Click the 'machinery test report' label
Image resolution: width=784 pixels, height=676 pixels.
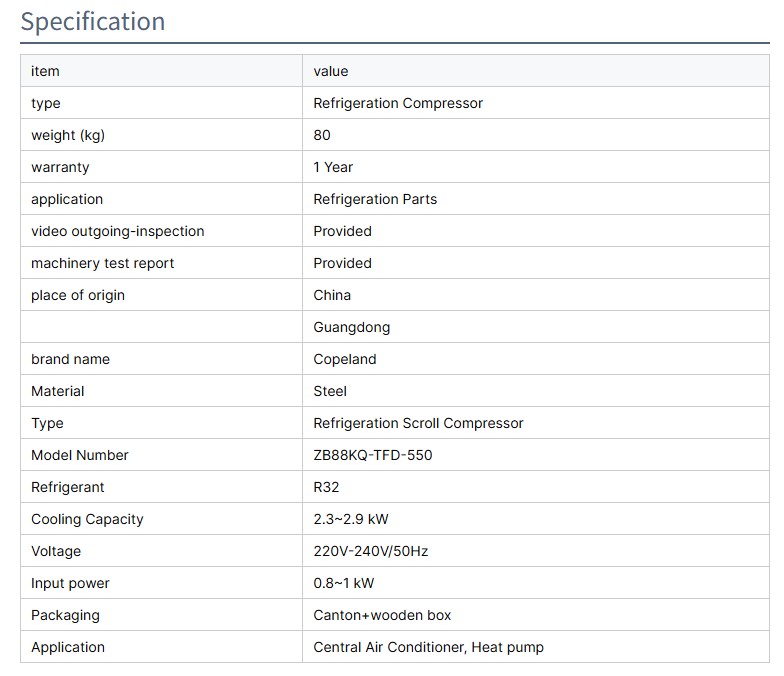click(x=102, y=263)
